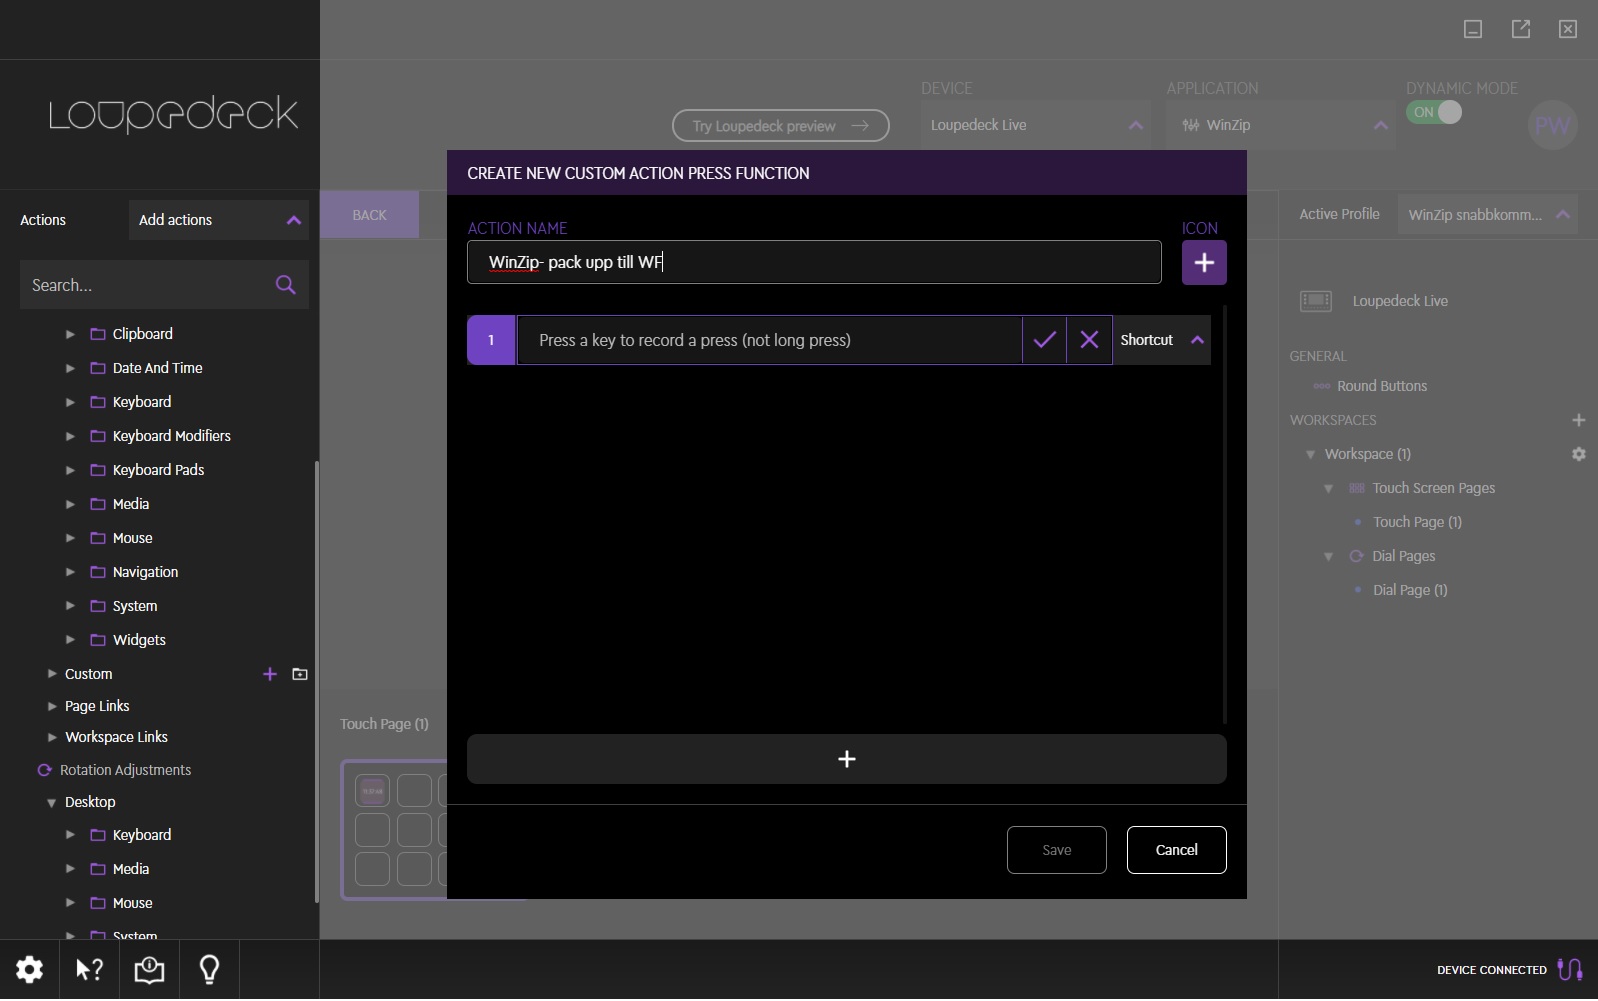Image resolution: width=1598 pixels, height=1001 pixels.
Task: Click the device connected USB icon
Action: pyautogui.click(x=1570, y=969)
